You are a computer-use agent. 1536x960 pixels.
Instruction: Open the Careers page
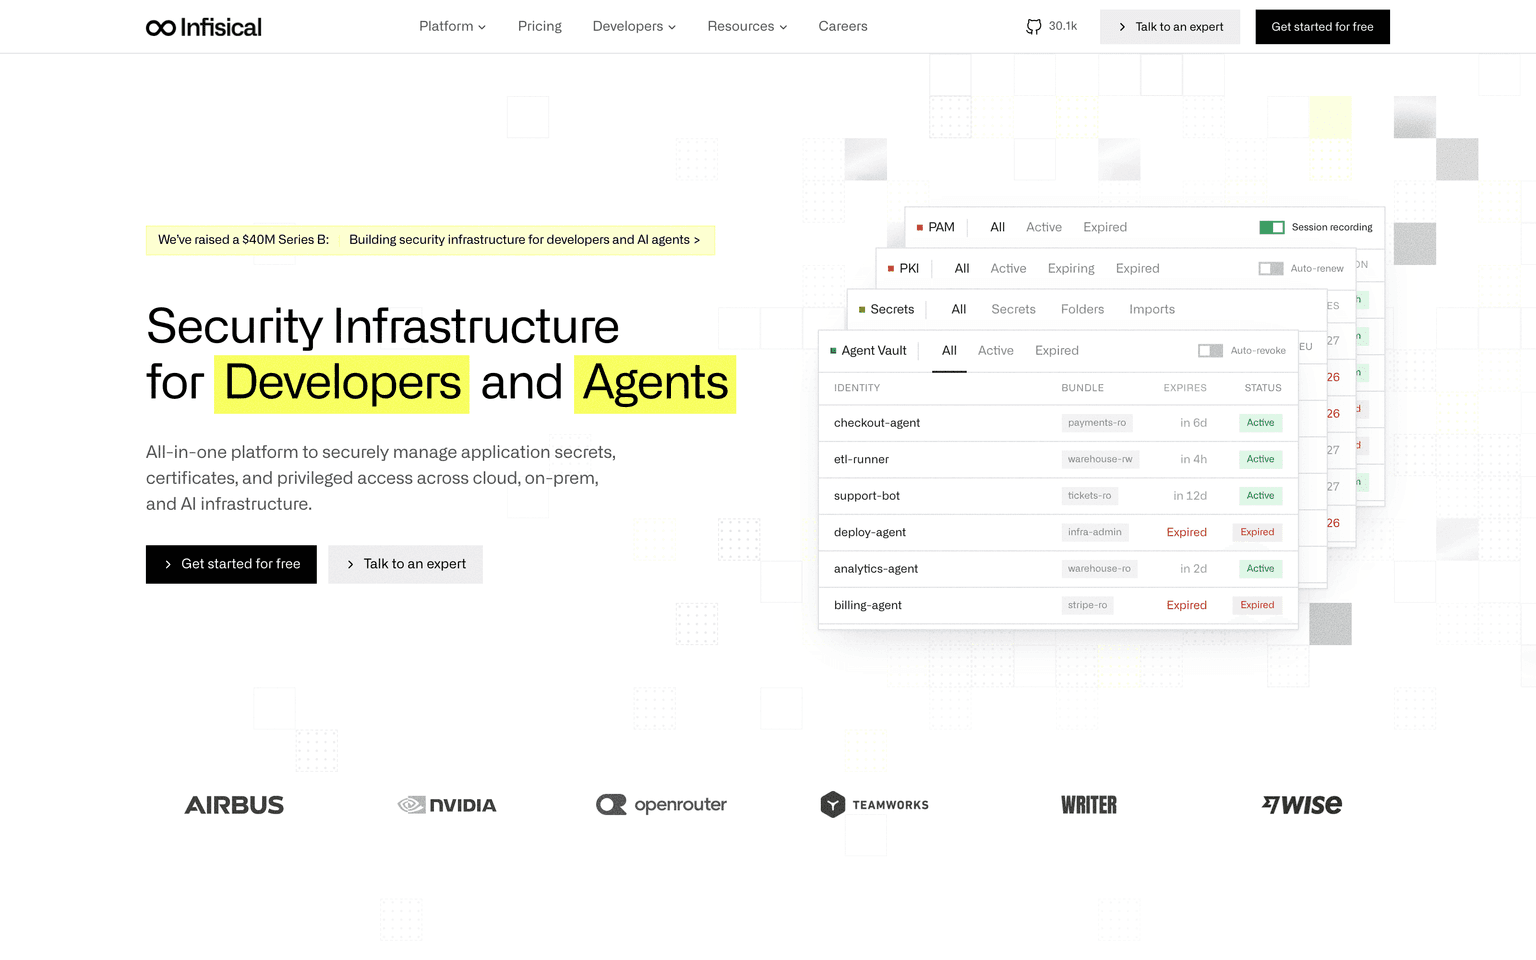click(843, 26)
